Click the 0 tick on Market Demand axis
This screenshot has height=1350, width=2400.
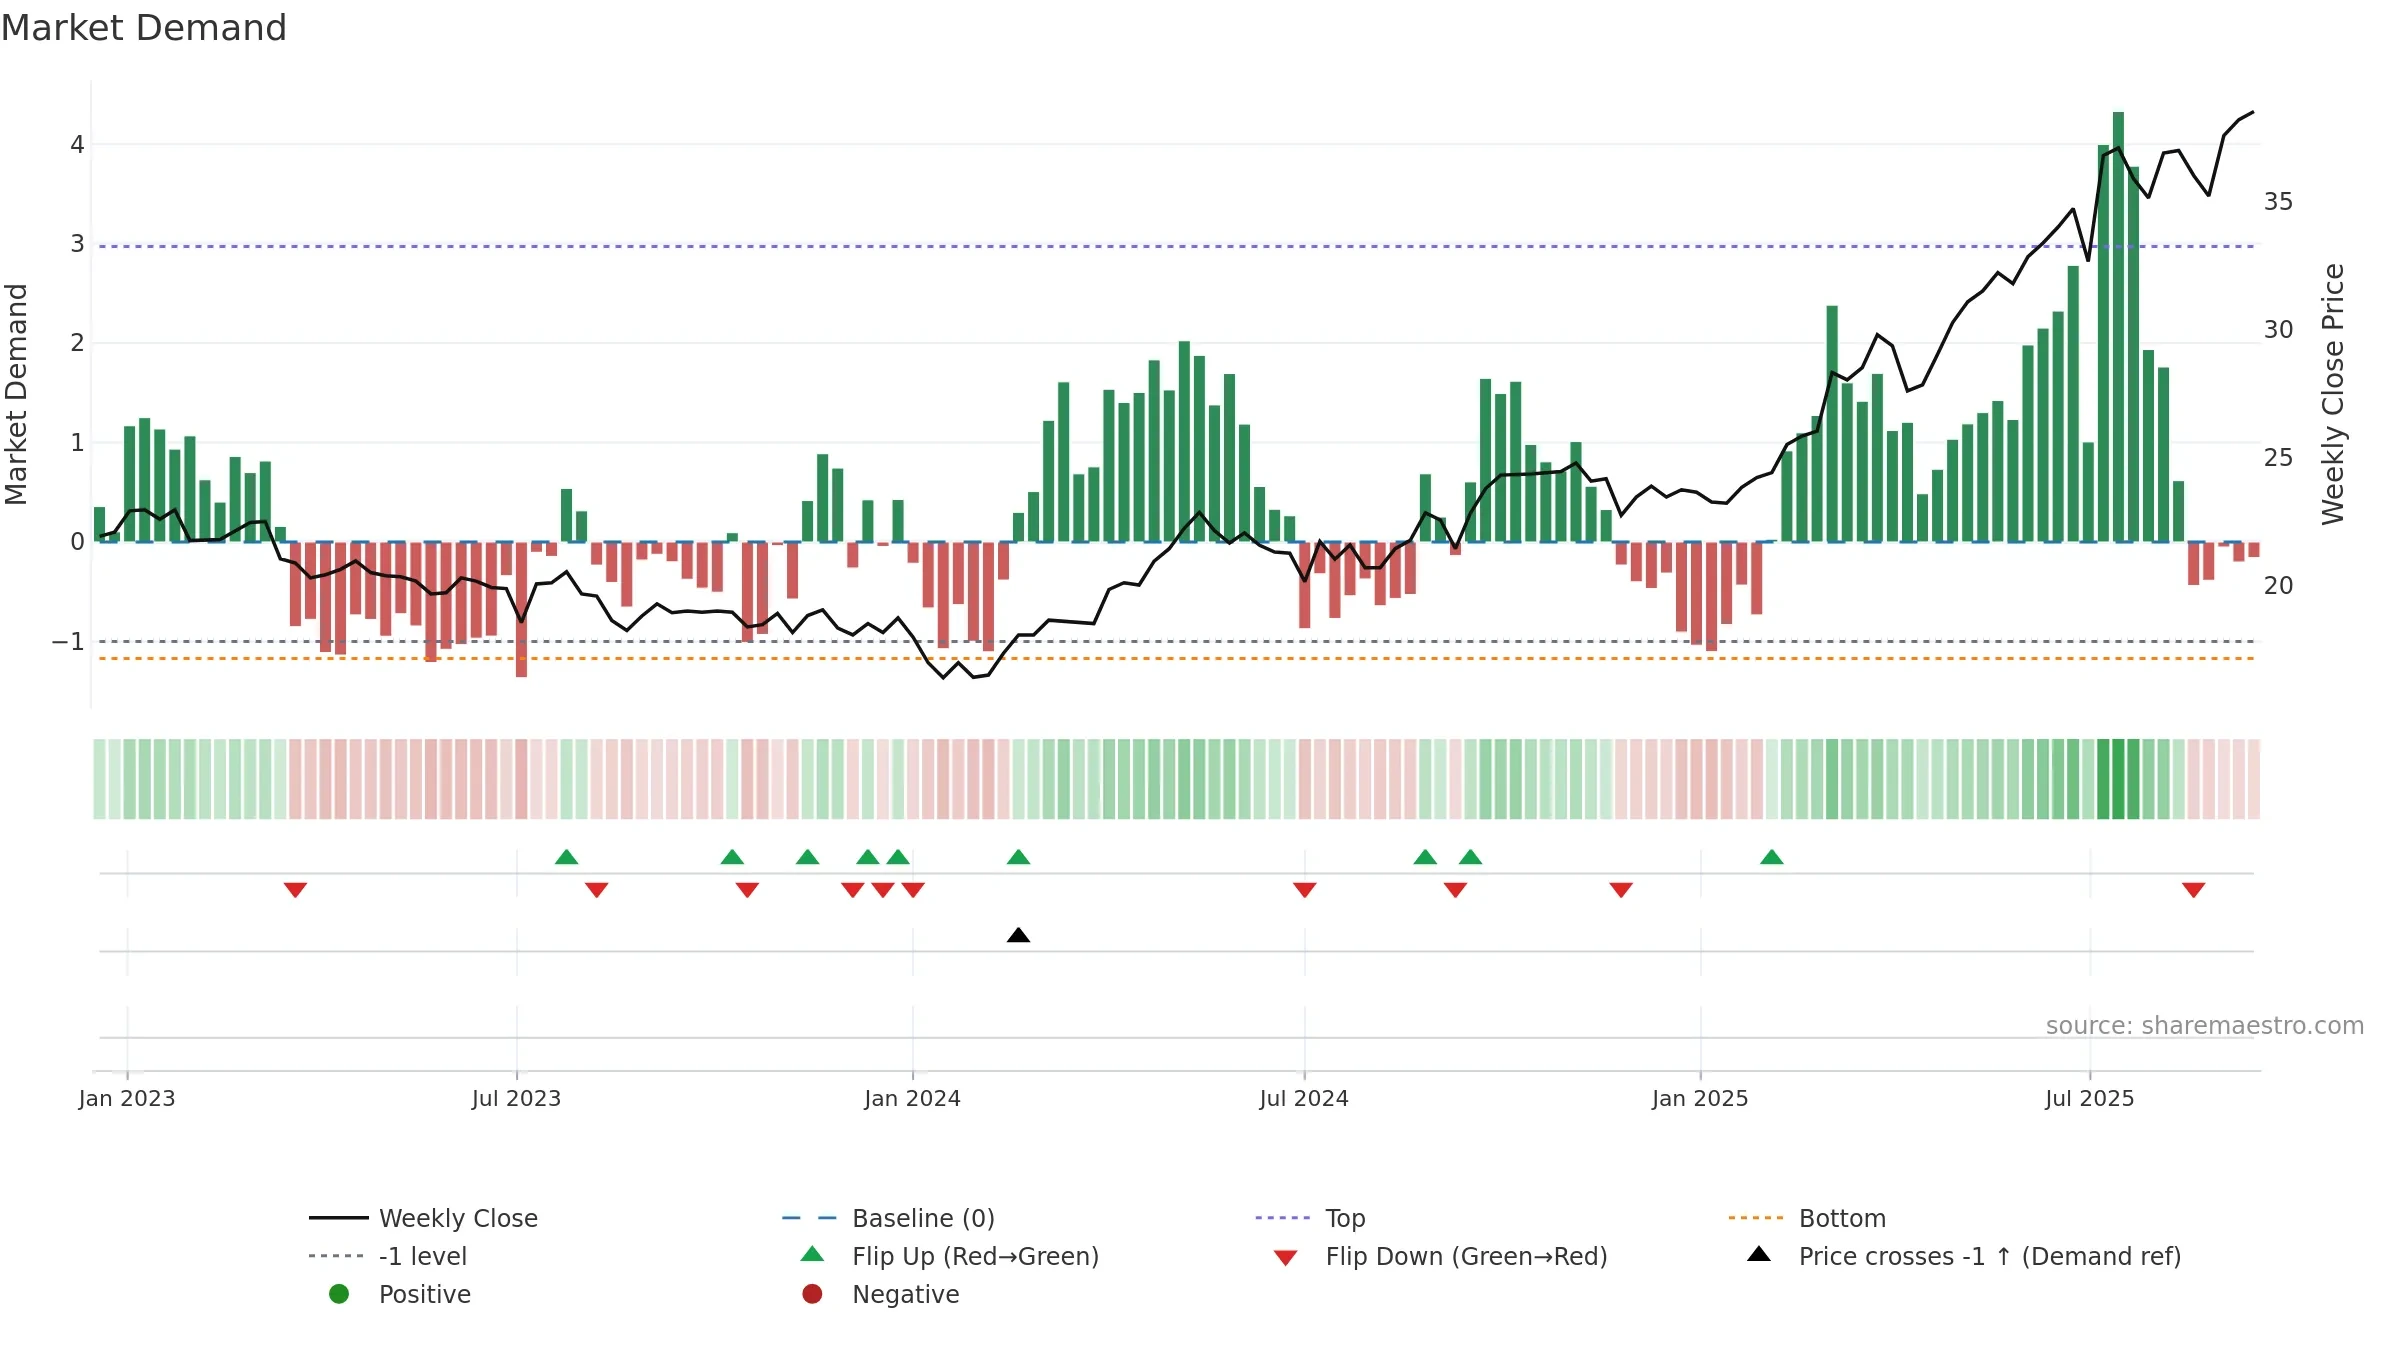[x=77, y=542]
